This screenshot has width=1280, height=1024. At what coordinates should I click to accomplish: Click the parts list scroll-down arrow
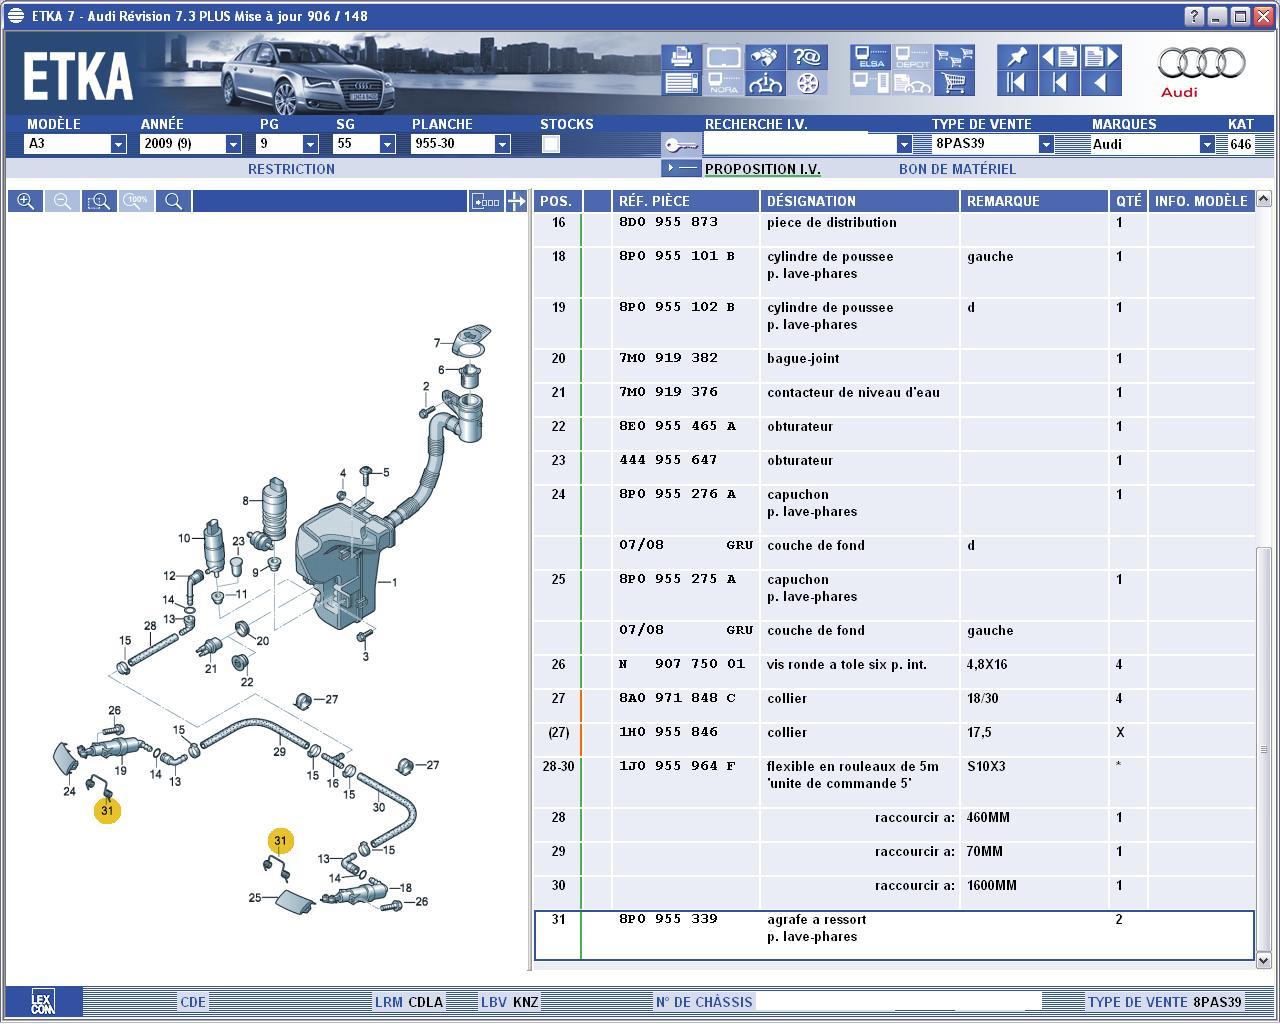coord(1263,960)
